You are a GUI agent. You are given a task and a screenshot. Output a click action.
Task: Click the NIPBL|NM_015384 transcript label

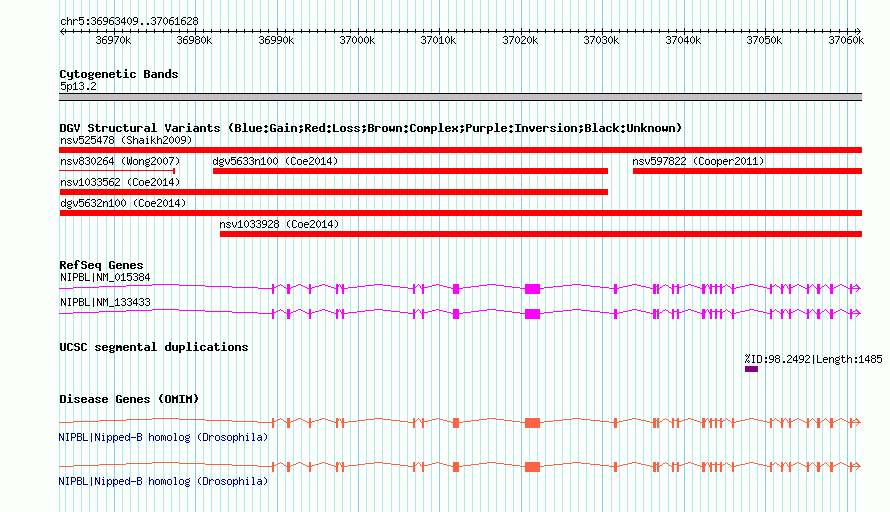click(105, 278)
